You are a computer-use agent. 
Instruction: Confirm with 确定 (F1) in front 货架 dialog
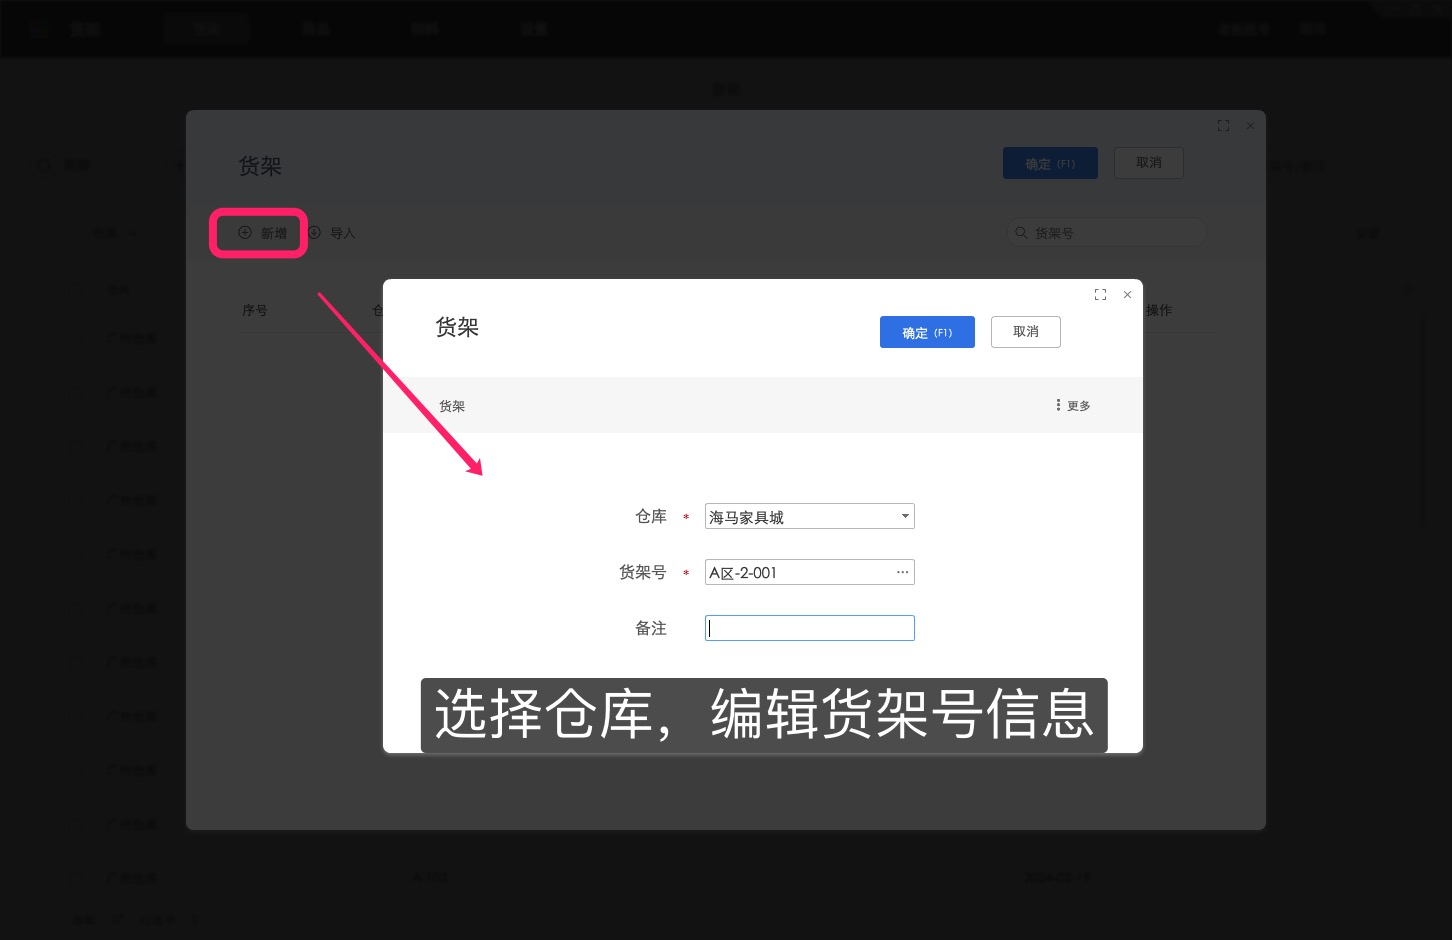pos(927,332)
